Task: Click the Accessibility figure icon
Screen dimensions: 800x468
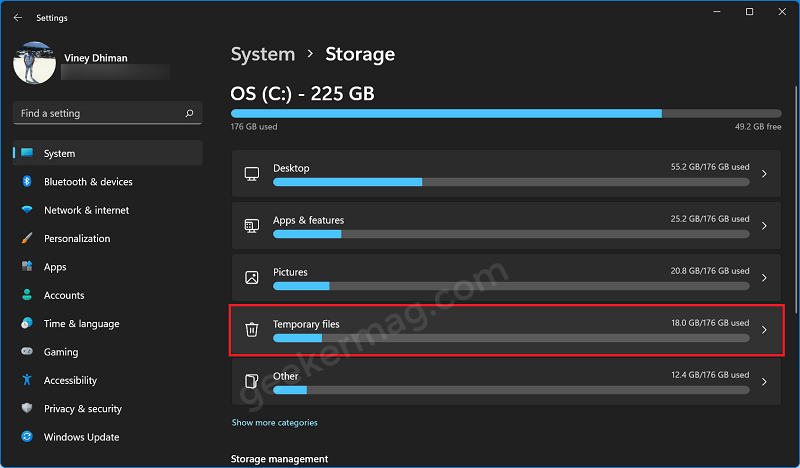Action: (27, 380)
